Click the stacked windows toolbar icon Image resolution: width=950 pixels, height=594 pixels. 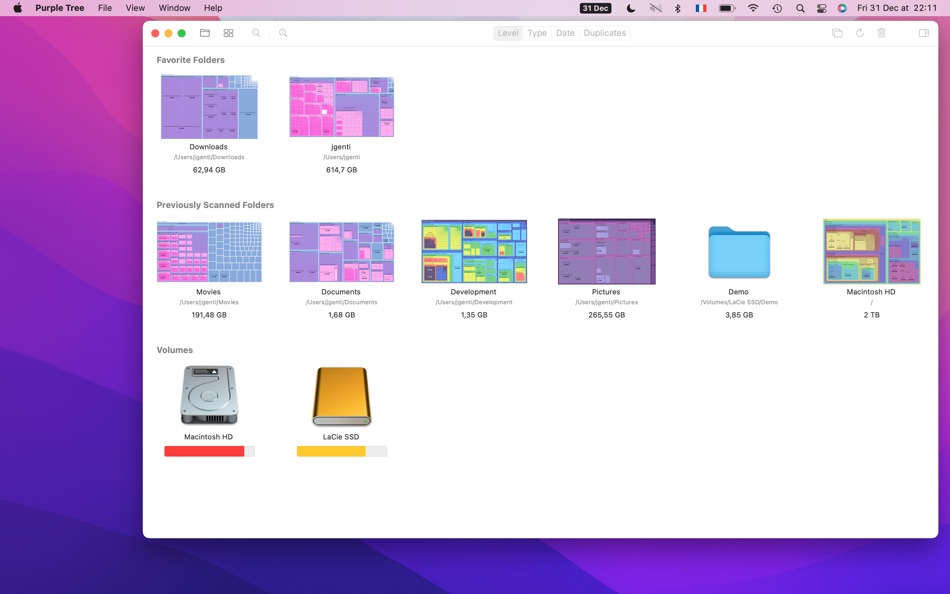click(x=837, y=33)
